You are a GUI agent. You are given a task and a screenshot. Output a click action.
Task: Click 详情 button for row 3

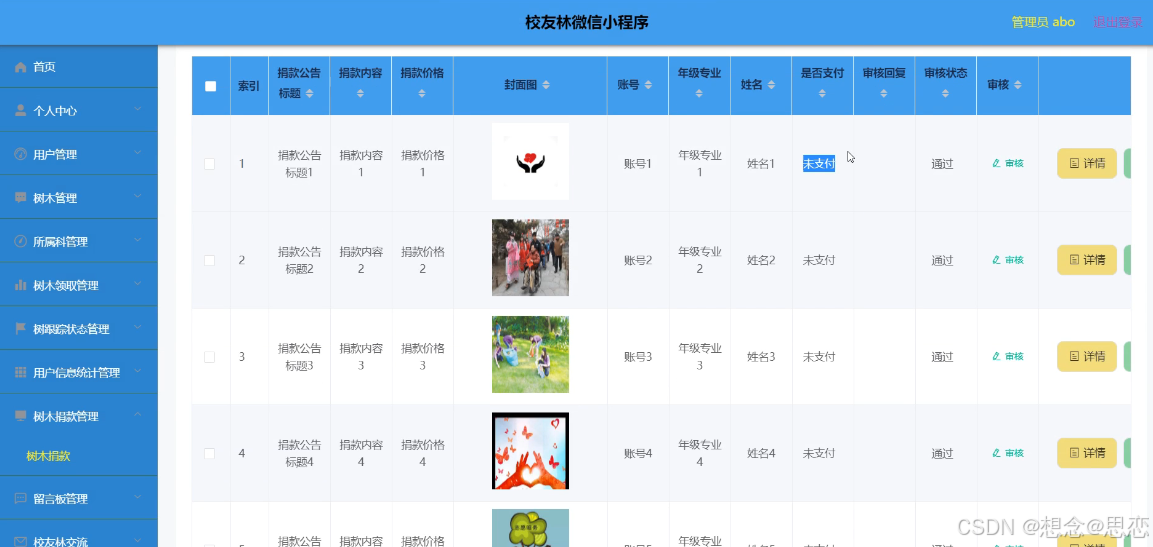point(1087,356)
